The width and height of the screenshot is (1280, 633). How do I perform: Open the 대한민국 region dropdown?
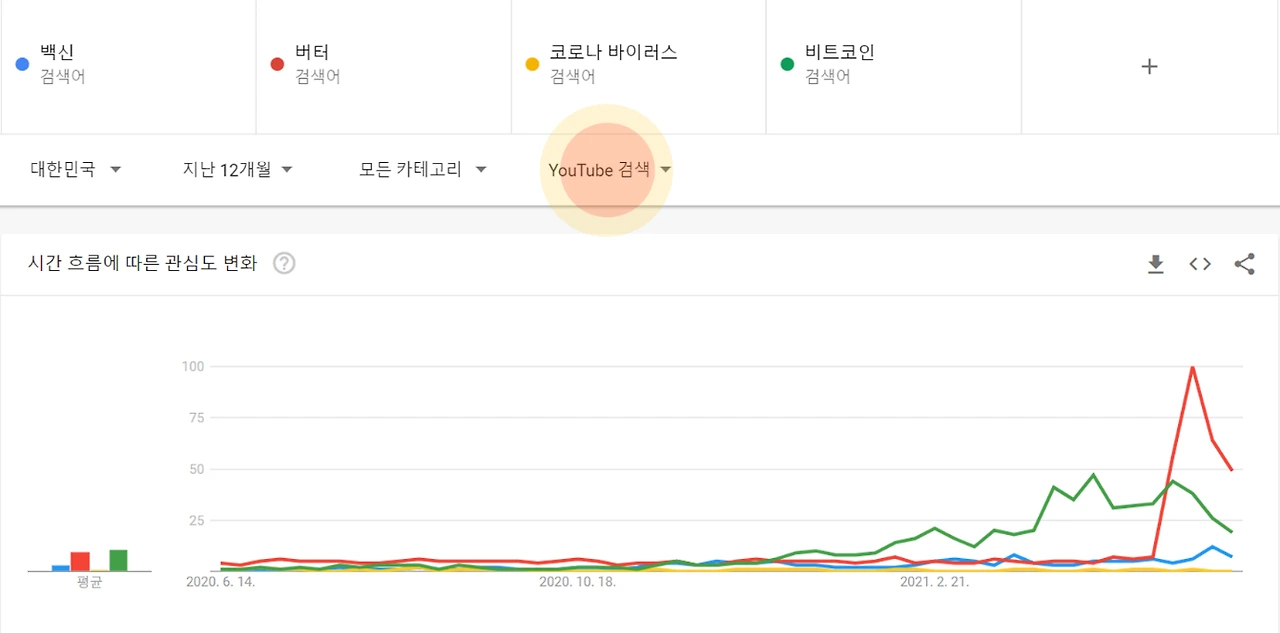pos(76,170)
